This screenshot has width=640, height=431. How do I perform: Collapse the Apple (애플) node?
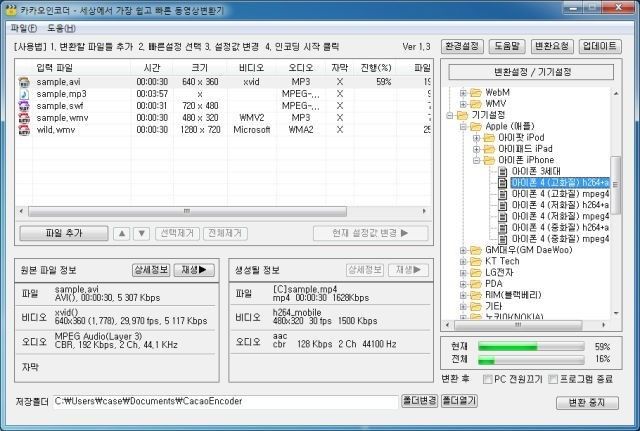pyautogui.click(x=463, y=127)
